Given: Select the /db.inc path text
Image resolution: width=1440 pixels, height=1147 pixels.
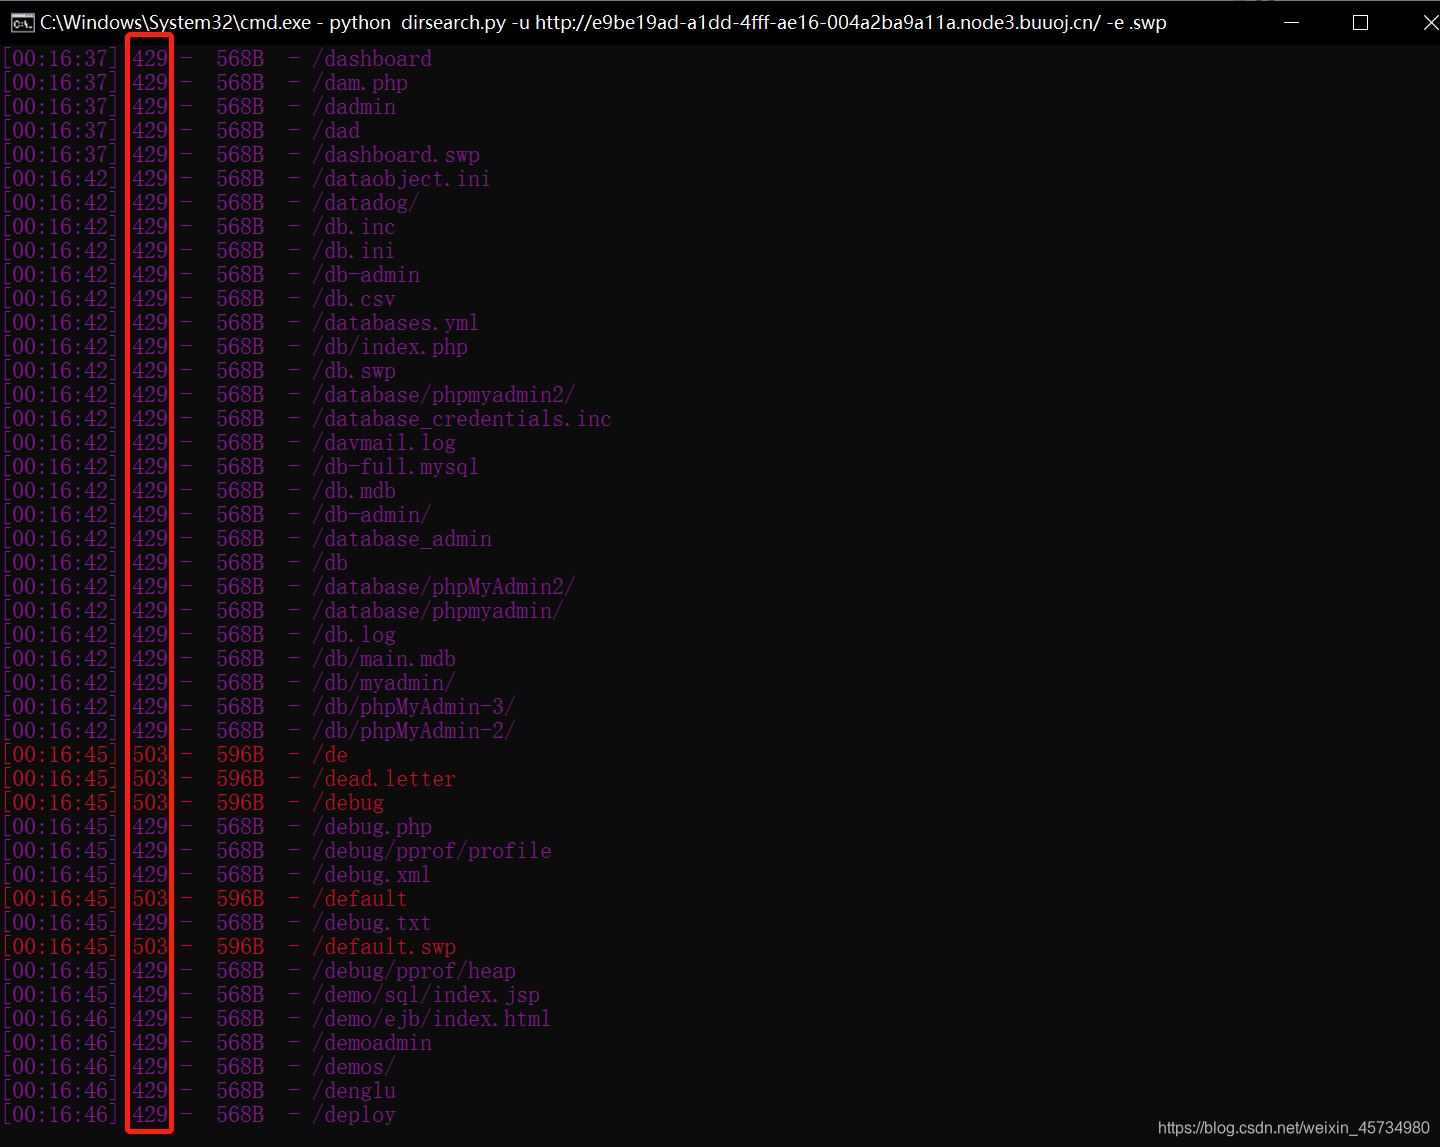Looking at the screenshot, I should [x=354, y=227].
